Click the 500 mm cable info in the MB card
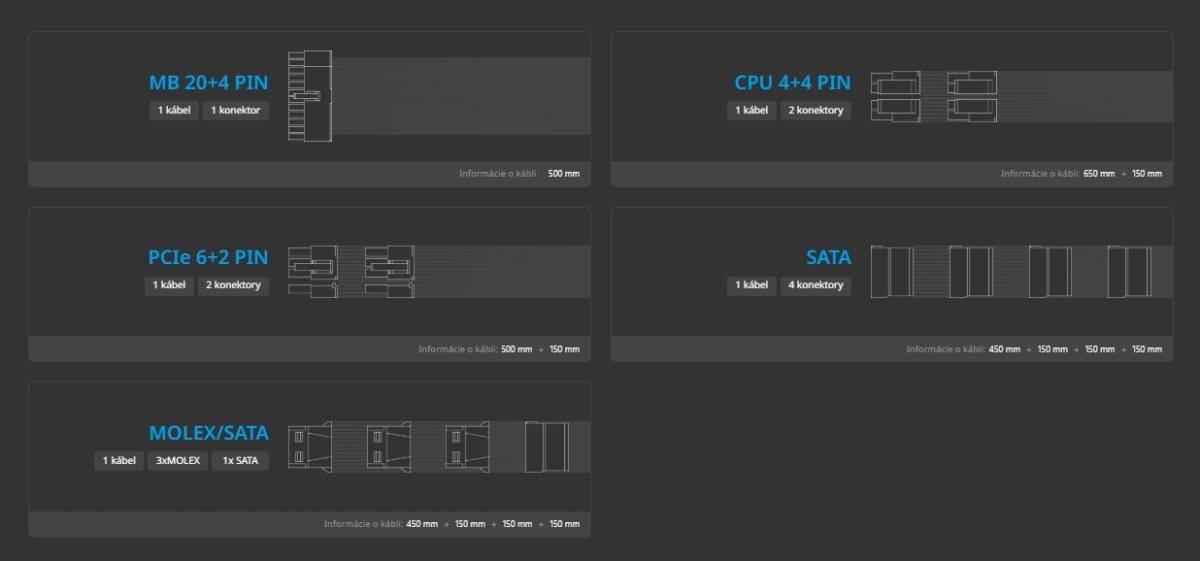The height and width of the screenshot is (561, 1200). point(563,174)
